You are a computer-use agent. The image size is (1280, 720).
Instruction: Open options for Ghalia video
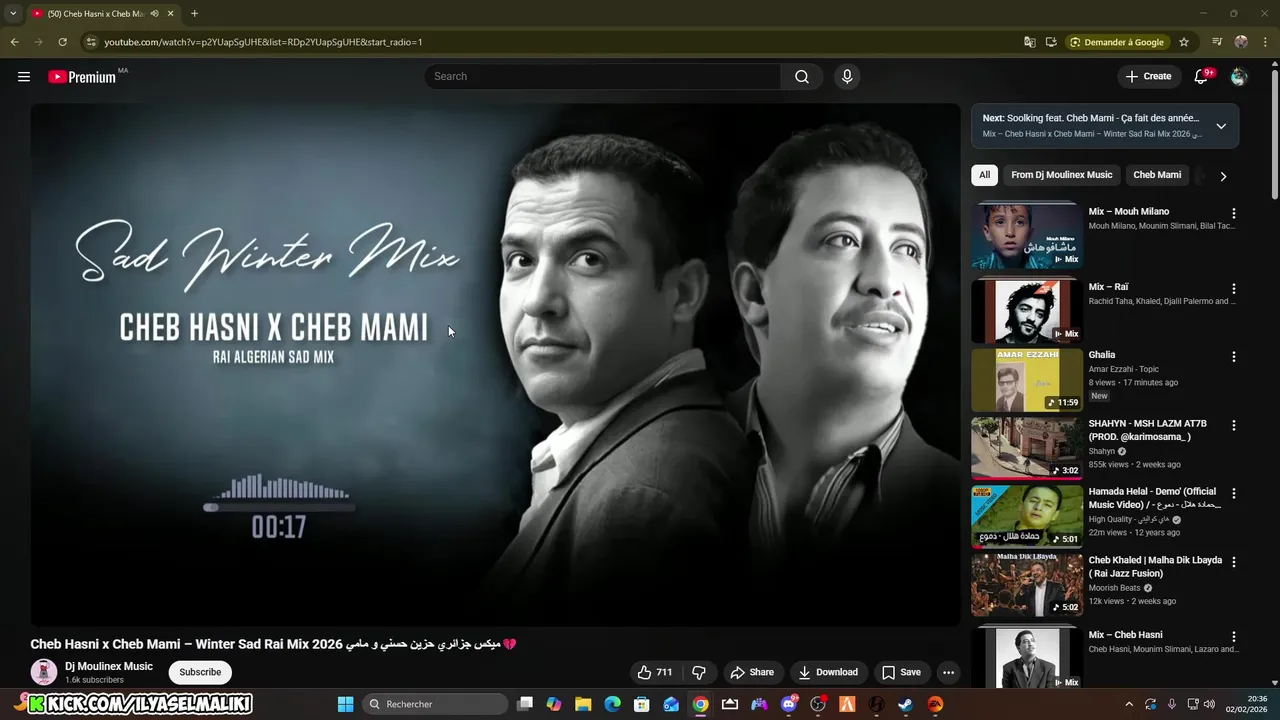pyautogui.click(x=1233, y=356)
